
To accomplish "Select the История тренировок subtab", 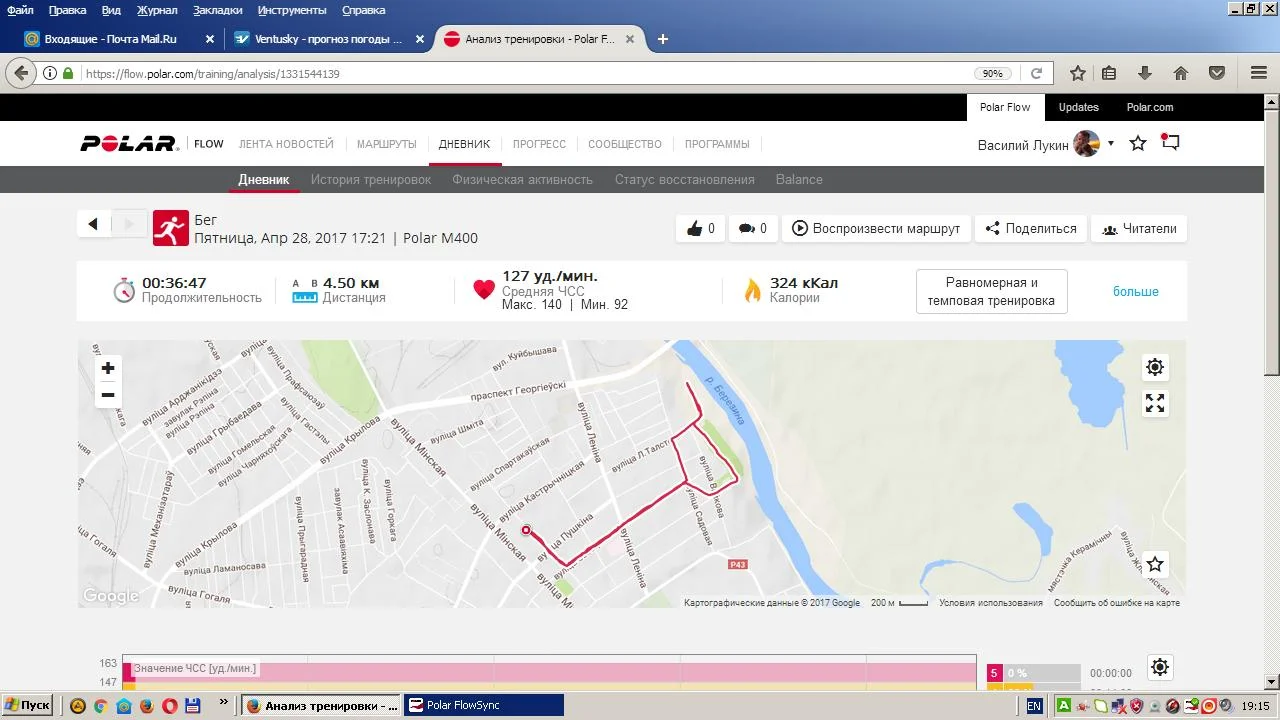I will coord(371,180).
